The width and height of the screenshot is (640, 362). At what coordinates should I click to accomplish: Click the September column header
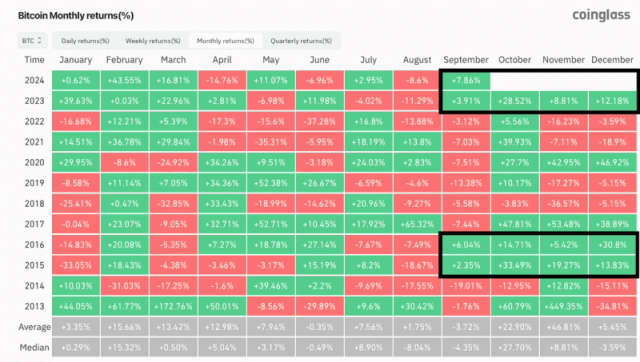pos(466,60)
